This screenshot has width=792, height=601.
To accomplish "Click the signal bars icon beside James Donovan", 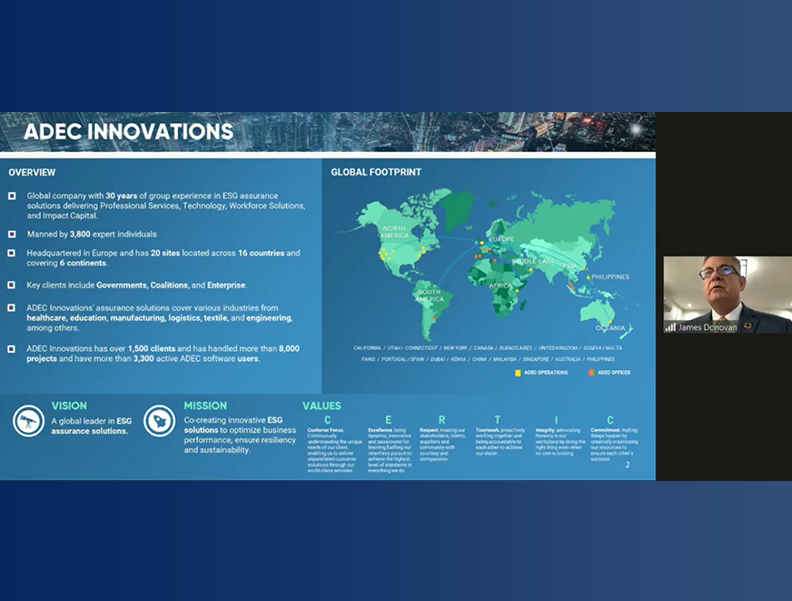I will click(x=670, y=327).
